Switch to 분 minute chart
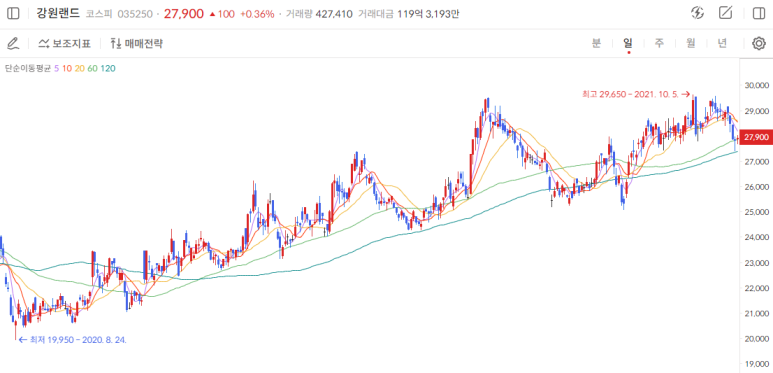This screenshot has width=773, height=373. coord(597,43)
